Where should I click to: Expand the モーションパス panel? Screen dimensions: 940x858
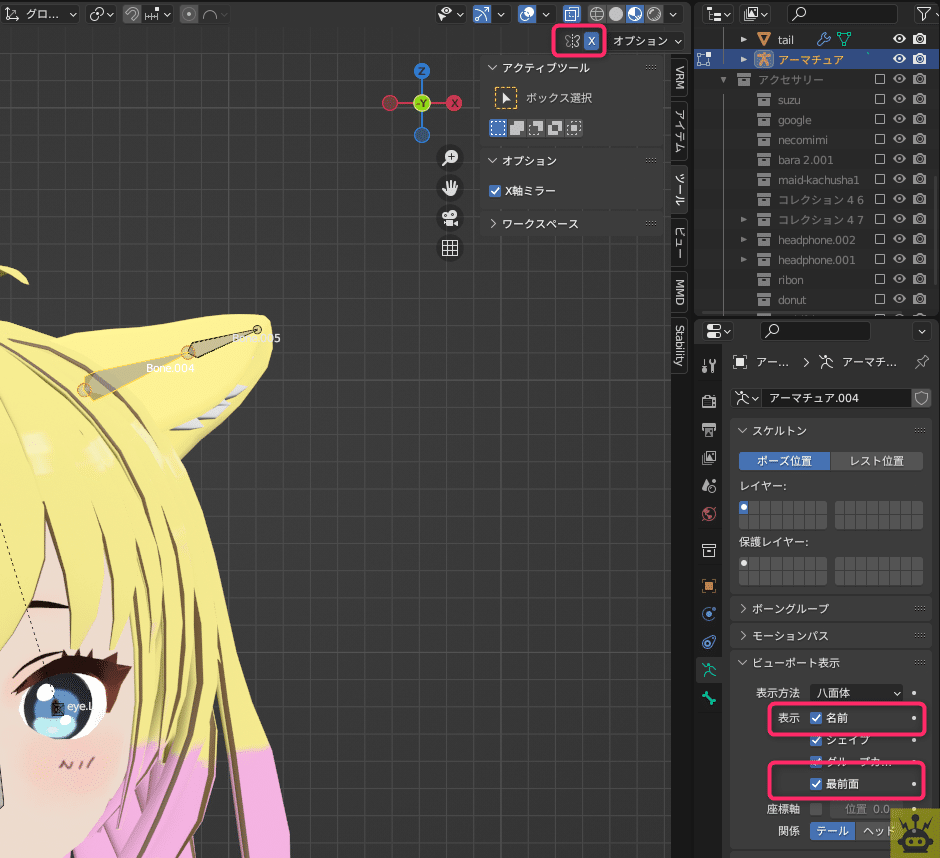(743, 636)
